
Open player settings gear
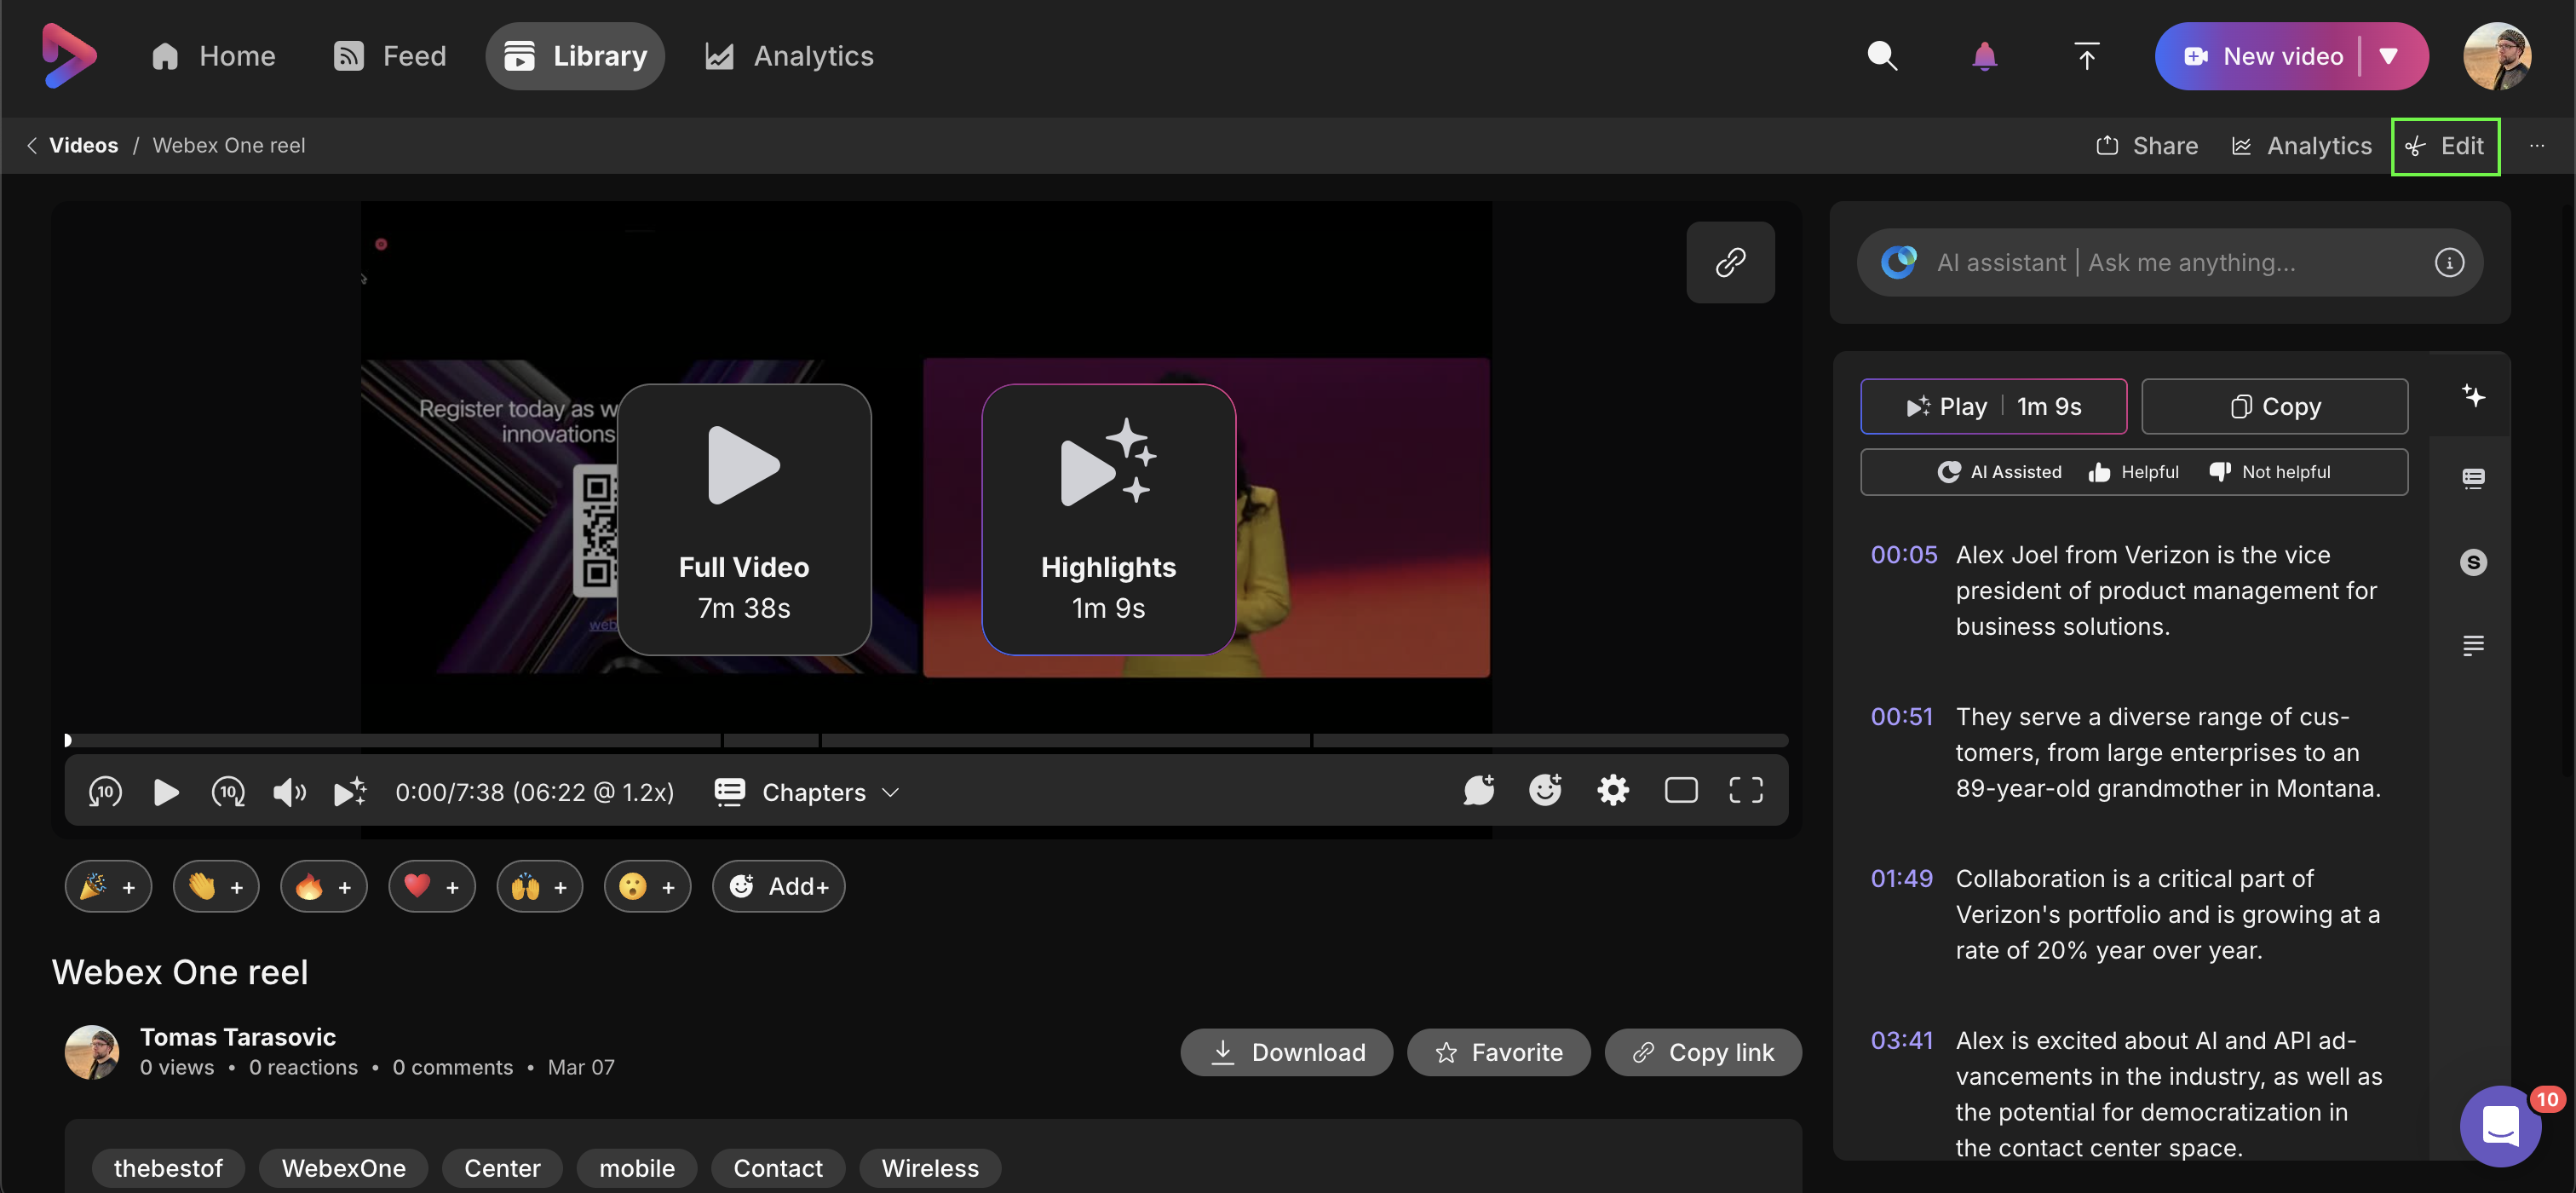coord(1613,790)
